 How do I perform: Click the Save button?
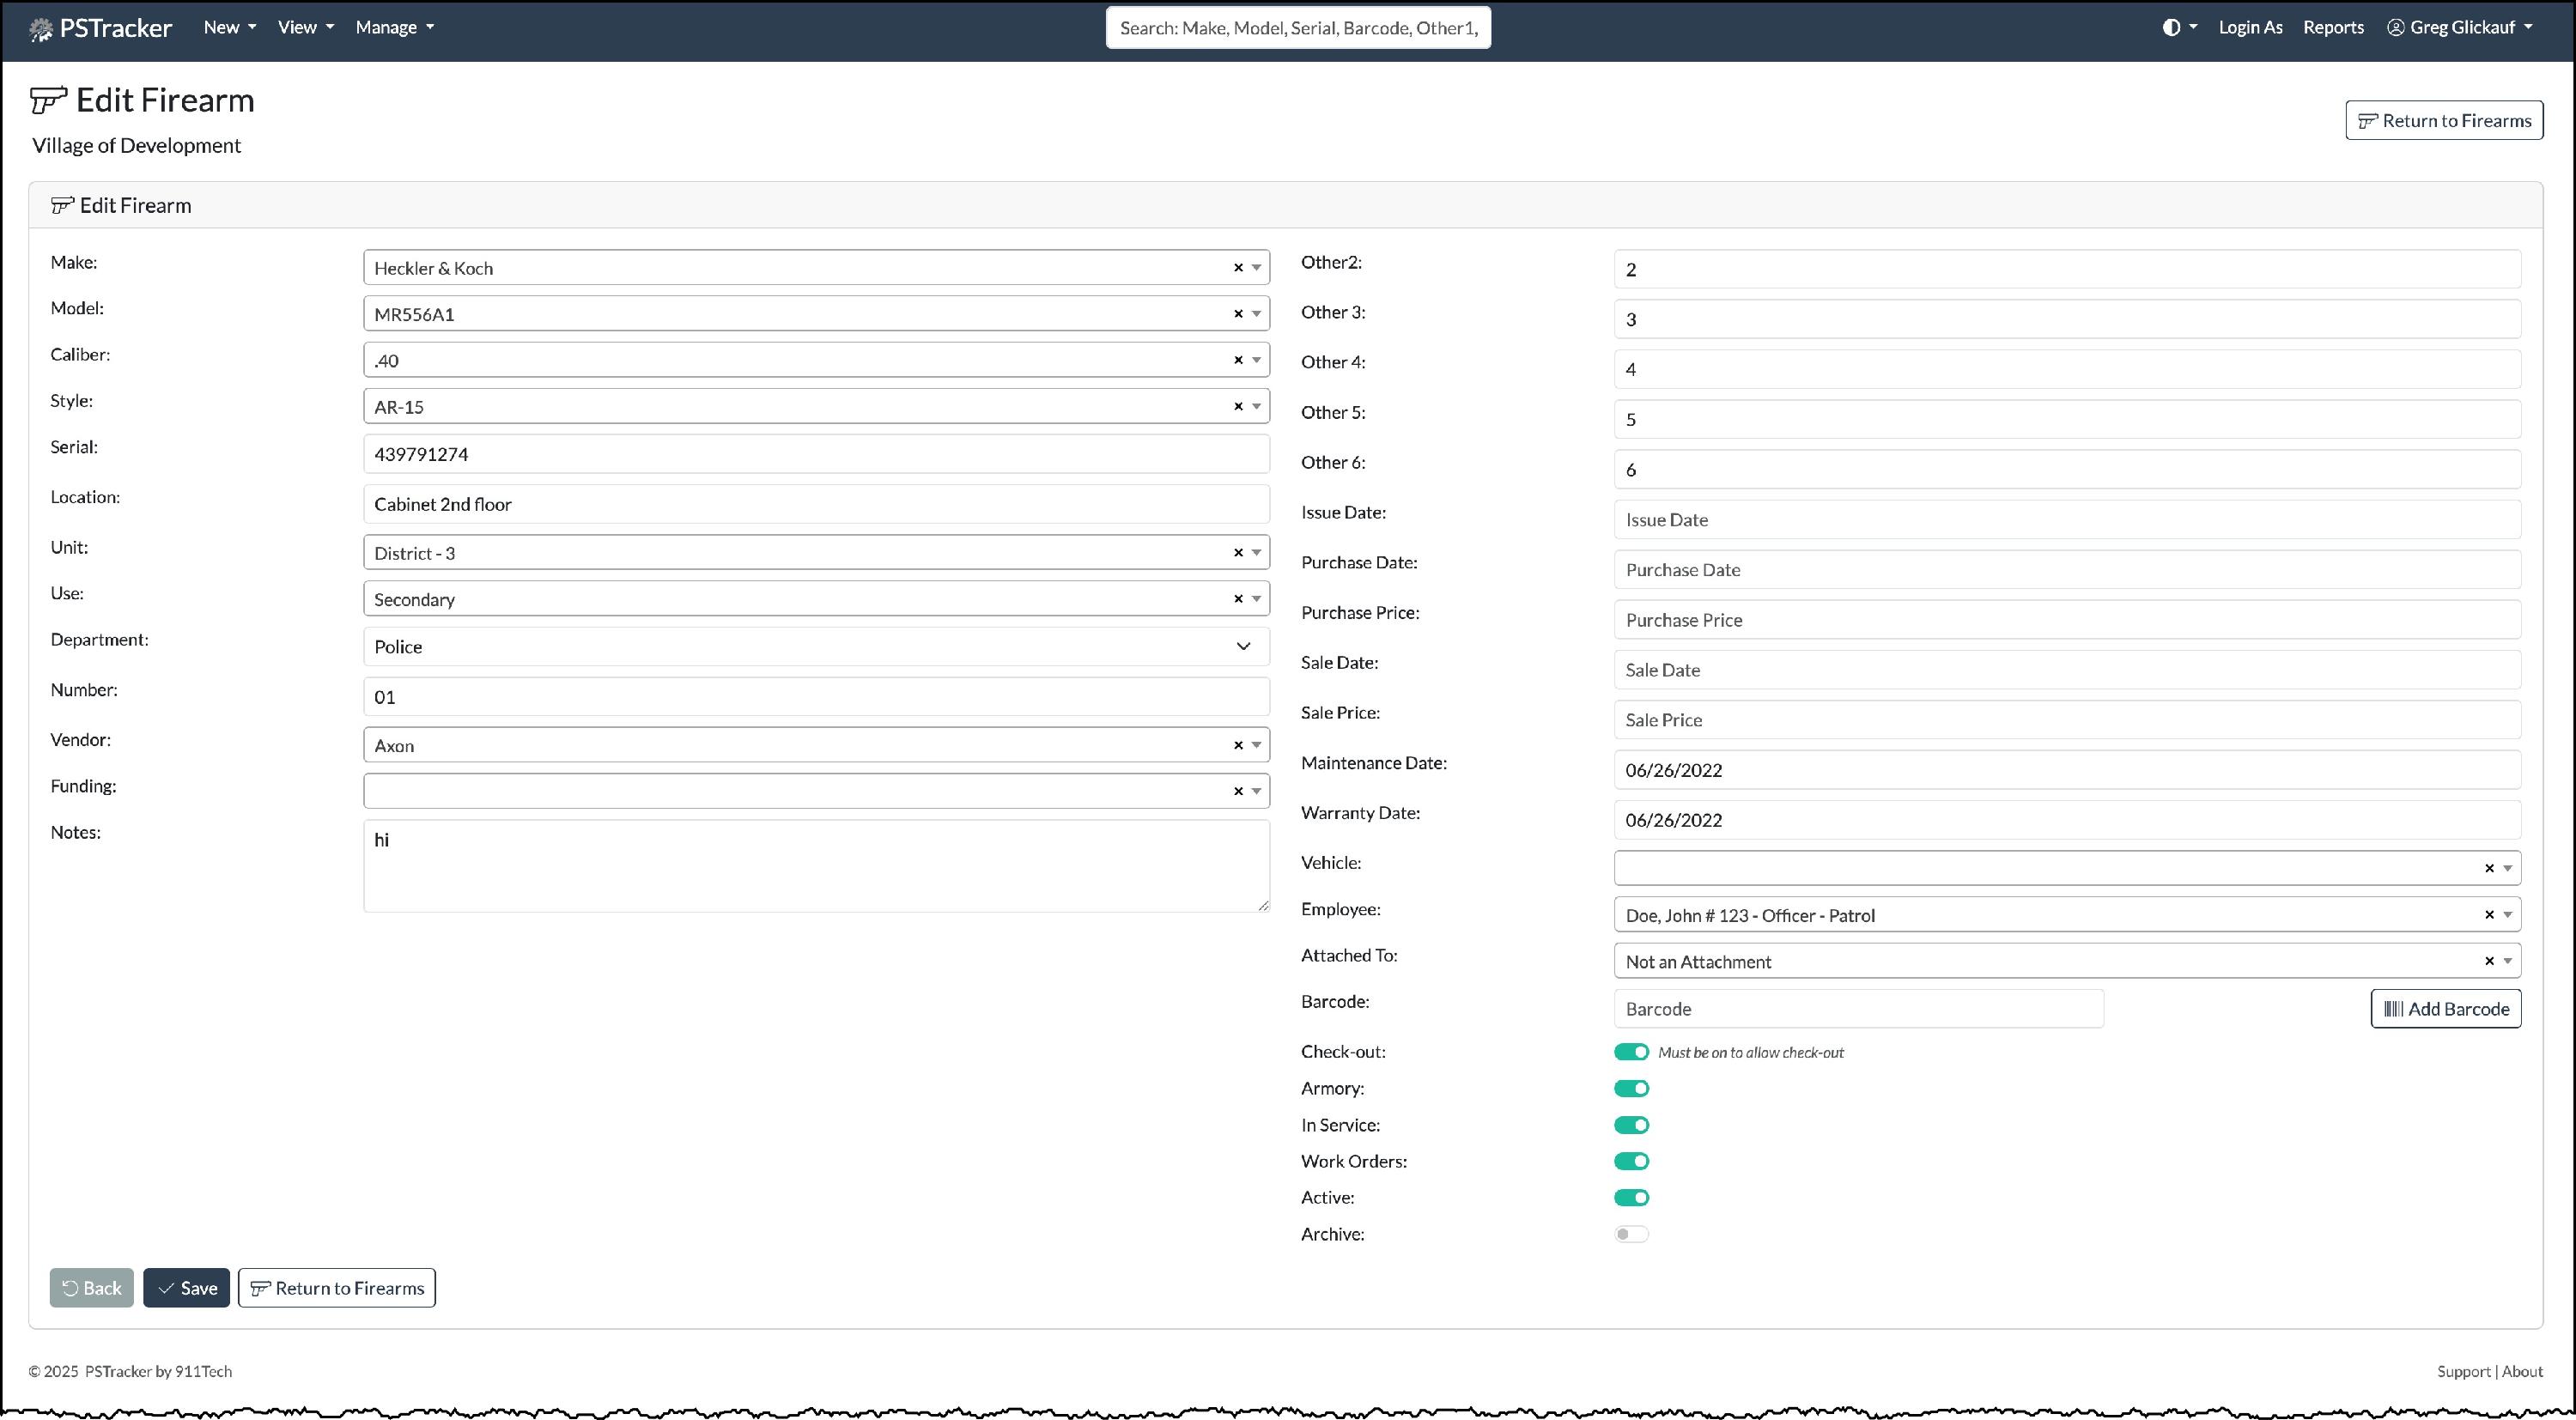186,1288
